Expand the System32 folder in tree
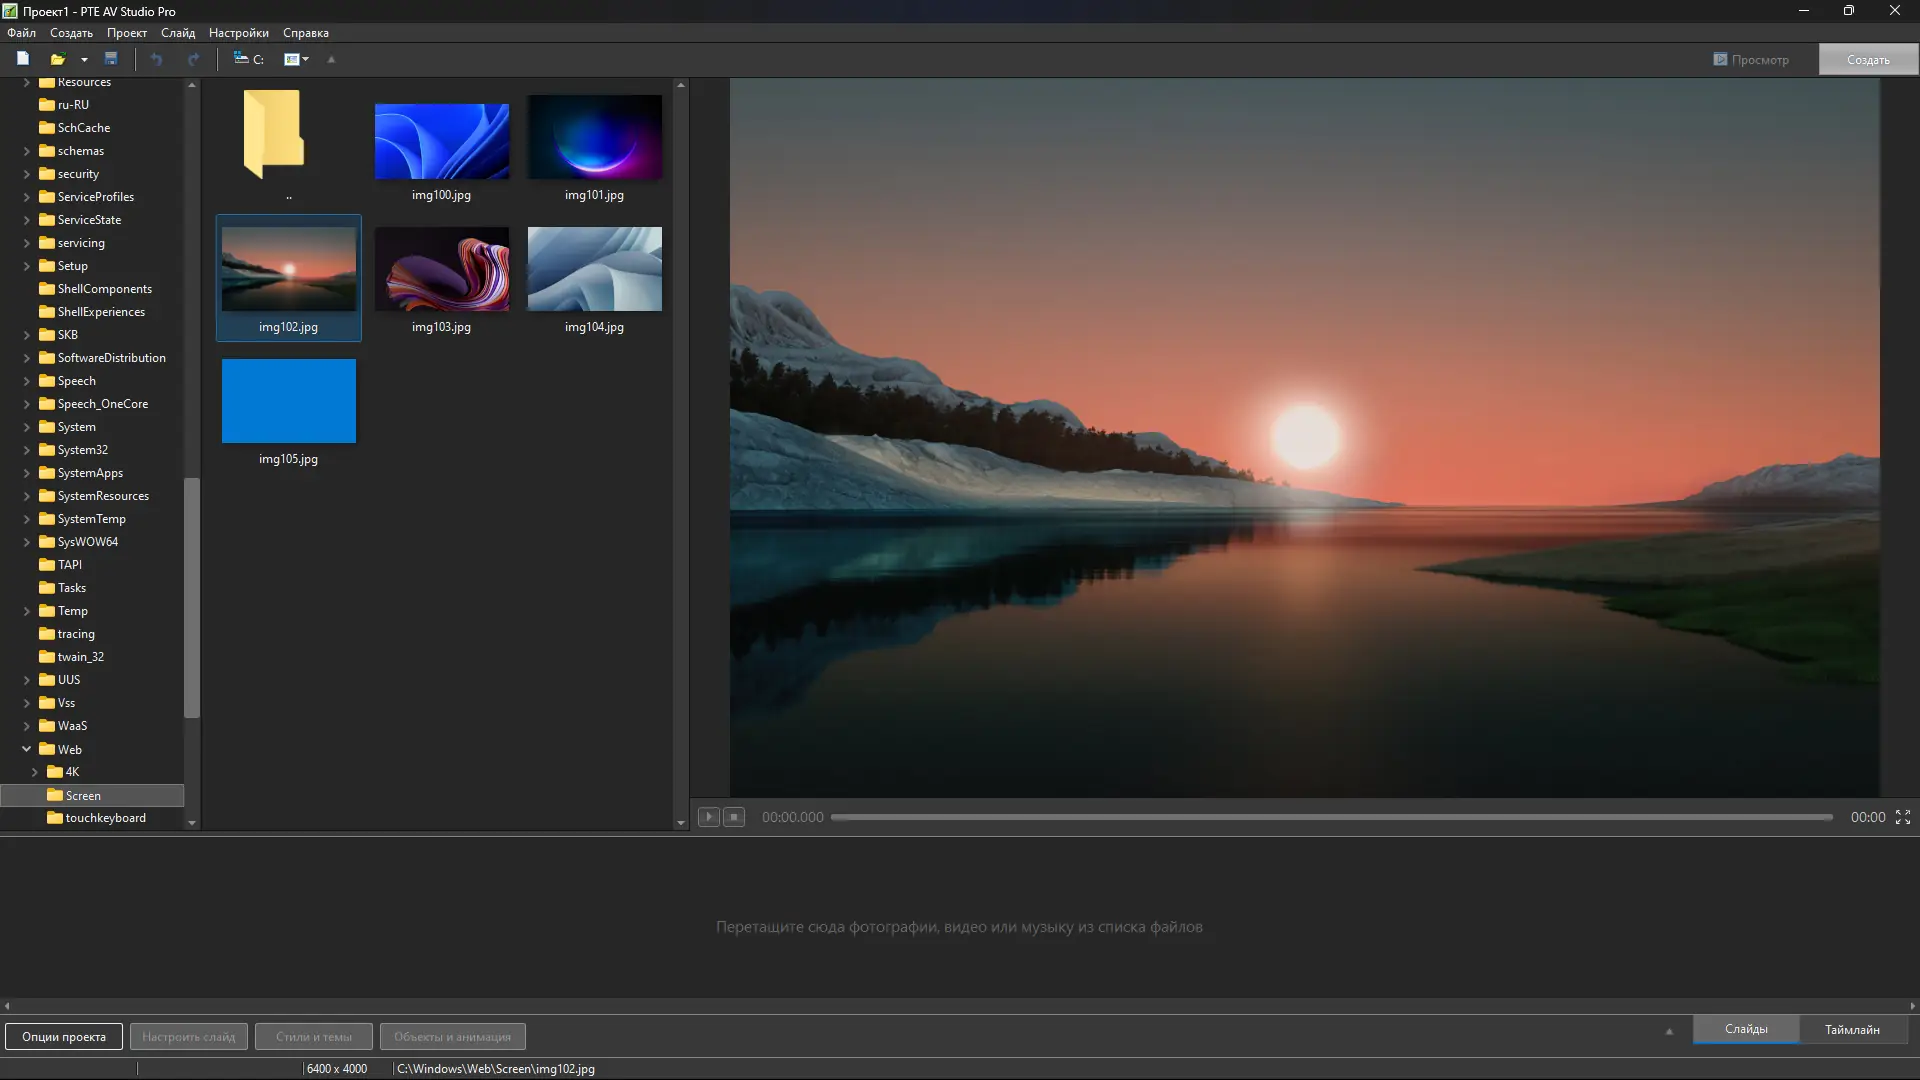Viewport: 1920px width, 1080px height. tap(27, 450)
